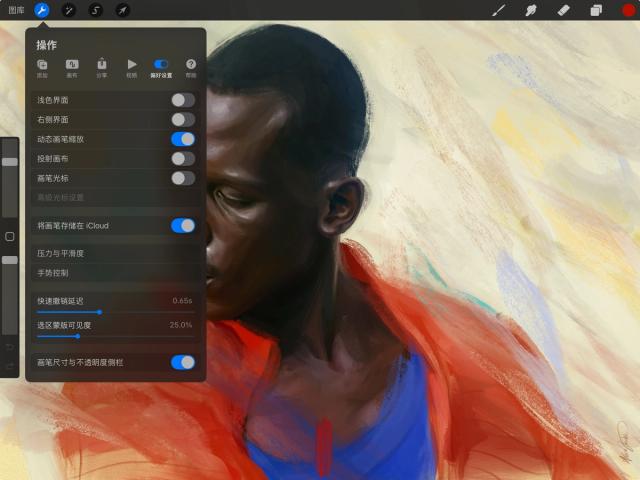This screenshot has width=640, height=480.
Task: Select the Eraser tool
Action: pyautogui.click(x=563, y=10)
